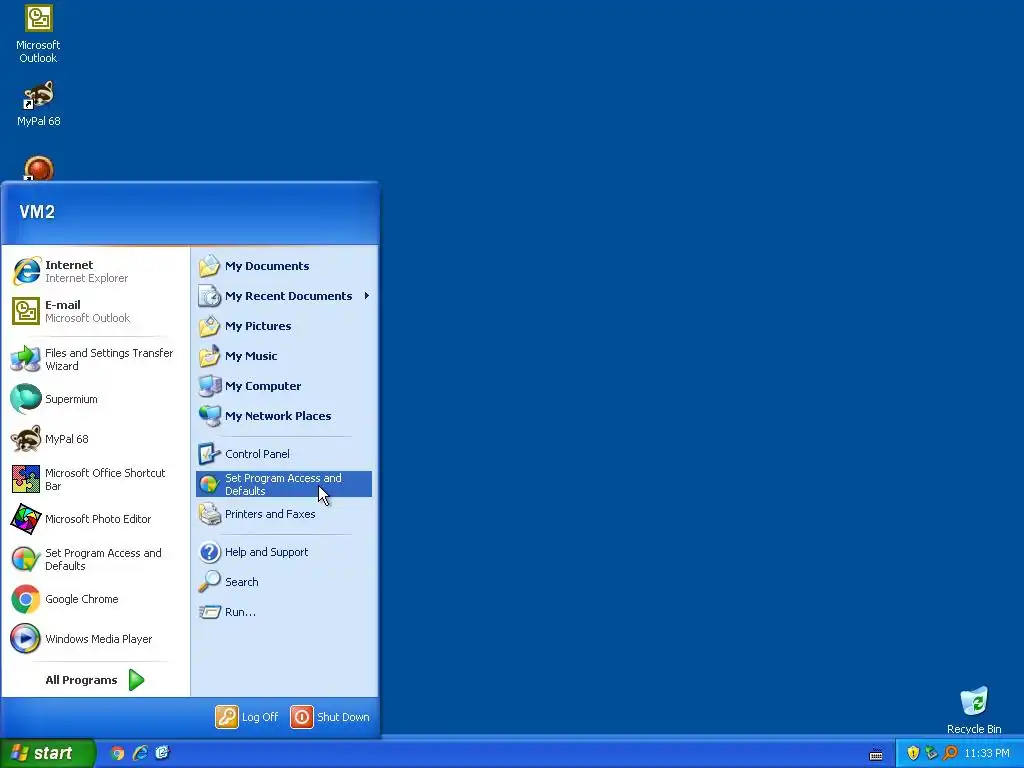Select Microsoft Outlook desktop icon
This screenshot has height=768, width=1024.
pyautogui.click(x=38, y=34)
